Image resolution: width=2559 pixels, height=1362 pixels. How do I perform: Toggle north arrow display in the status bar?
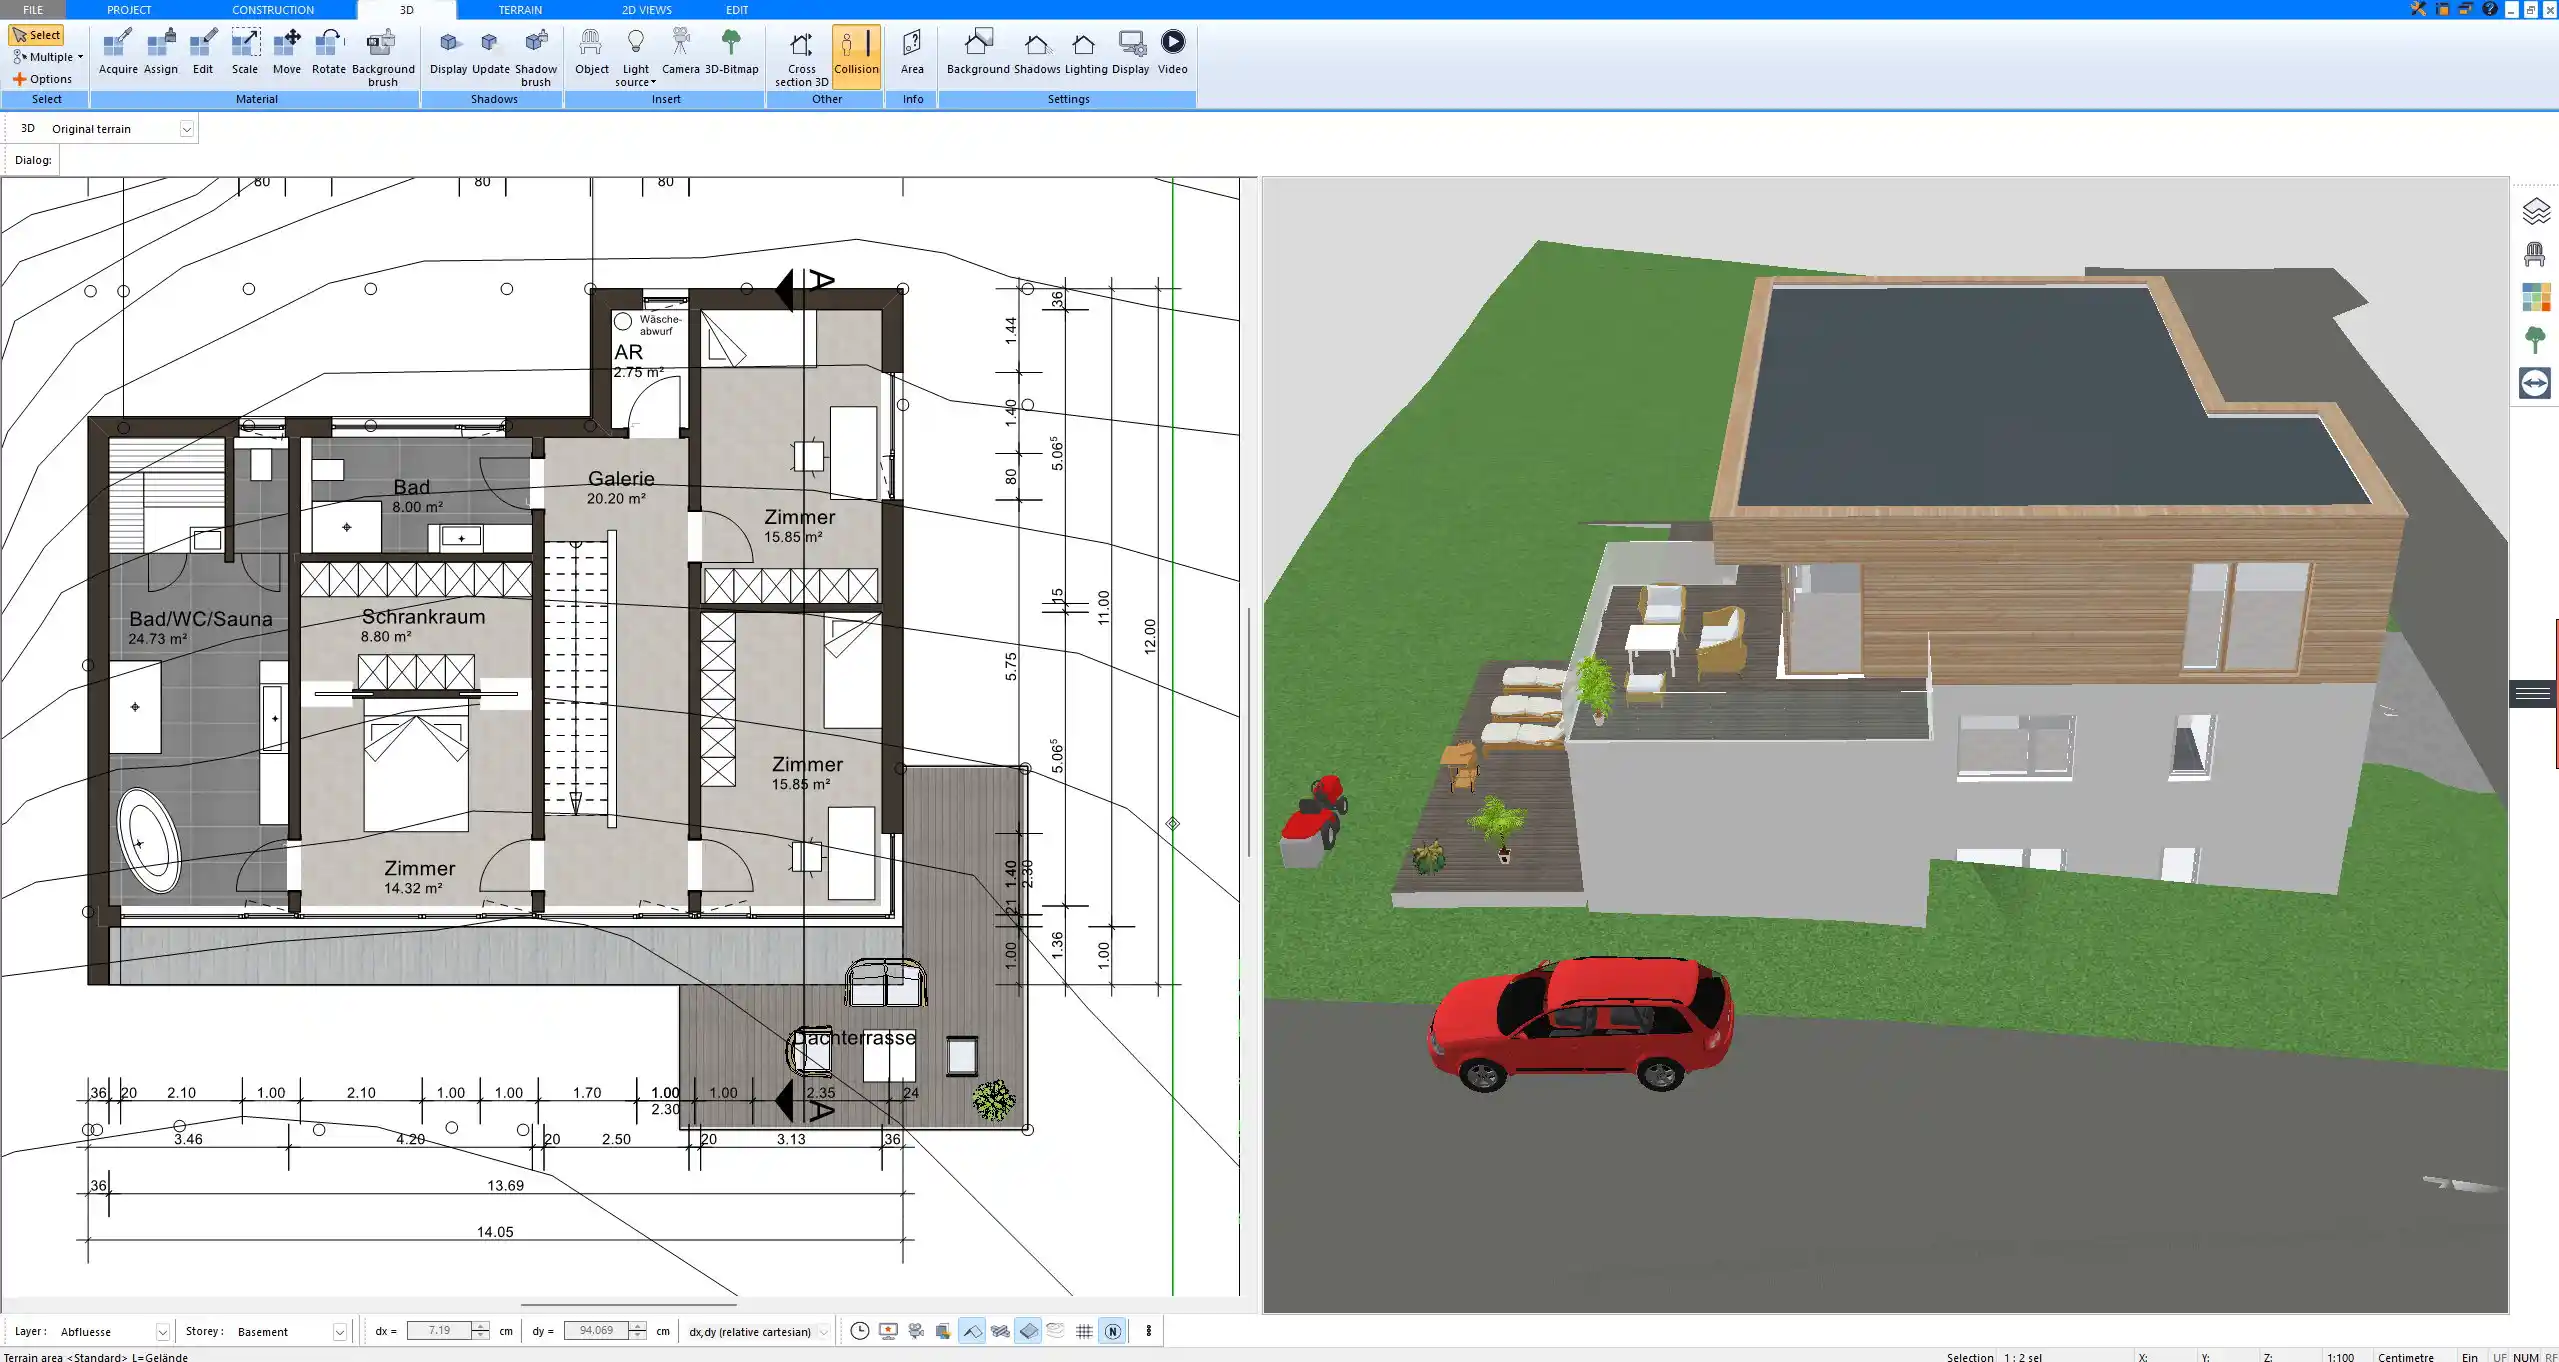tap(1111, 1331)
